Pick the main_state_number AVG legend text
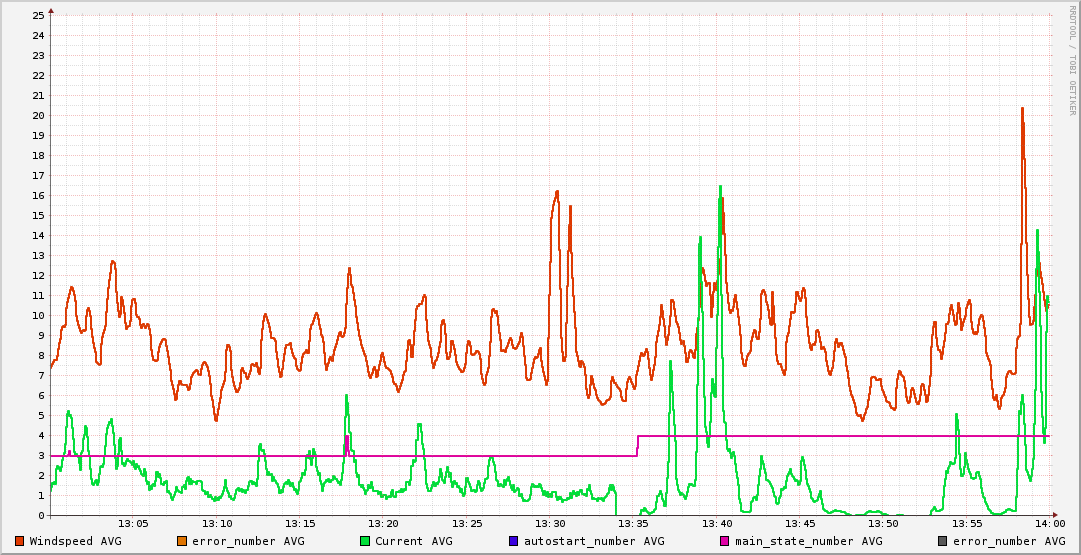 pos(808,541)
